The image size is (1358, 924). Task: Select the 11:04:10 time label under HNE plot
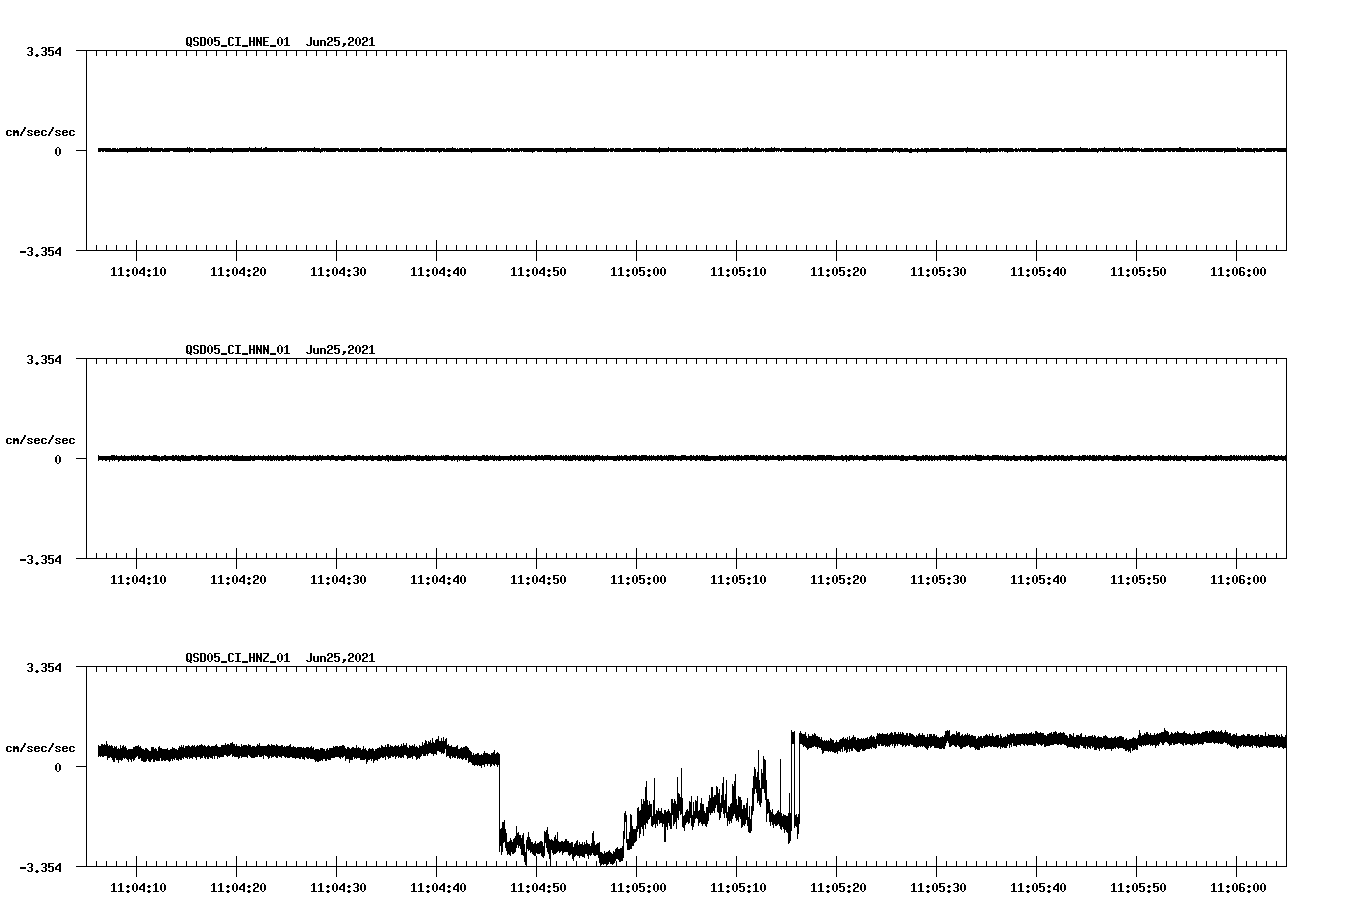pyautogui.click(x=138, y=272)
